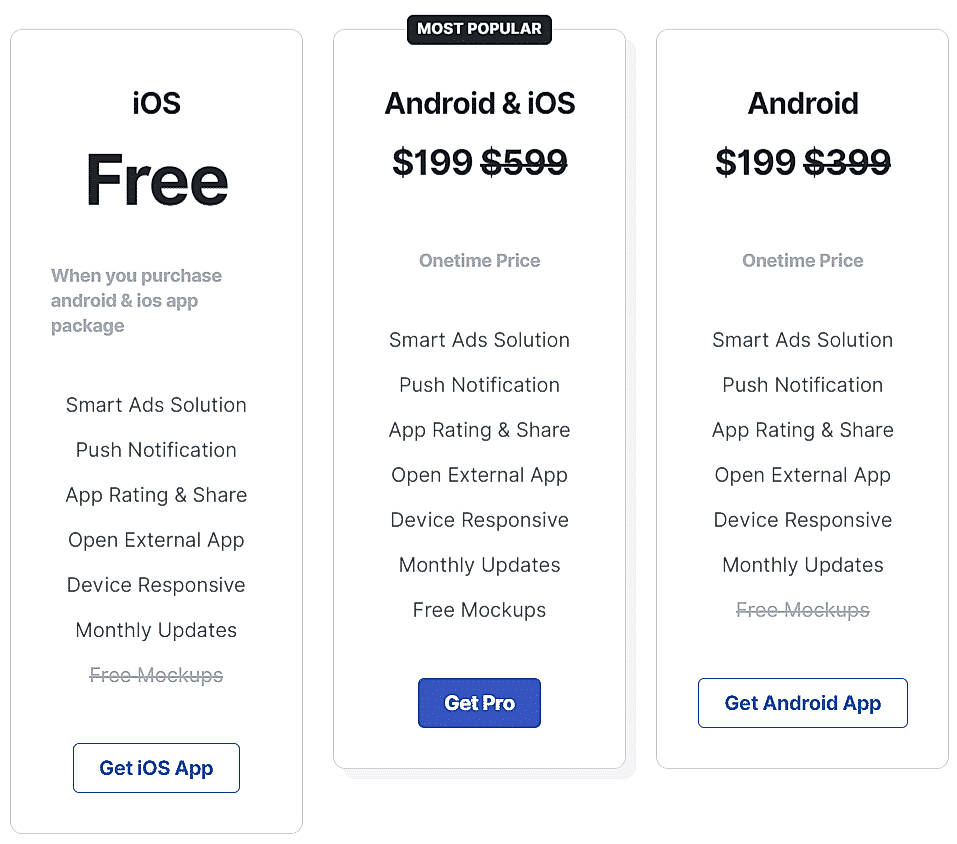Click the Get Pro button
The height and width of the screenshot is (844, 957).
click(x=479, y=703)
